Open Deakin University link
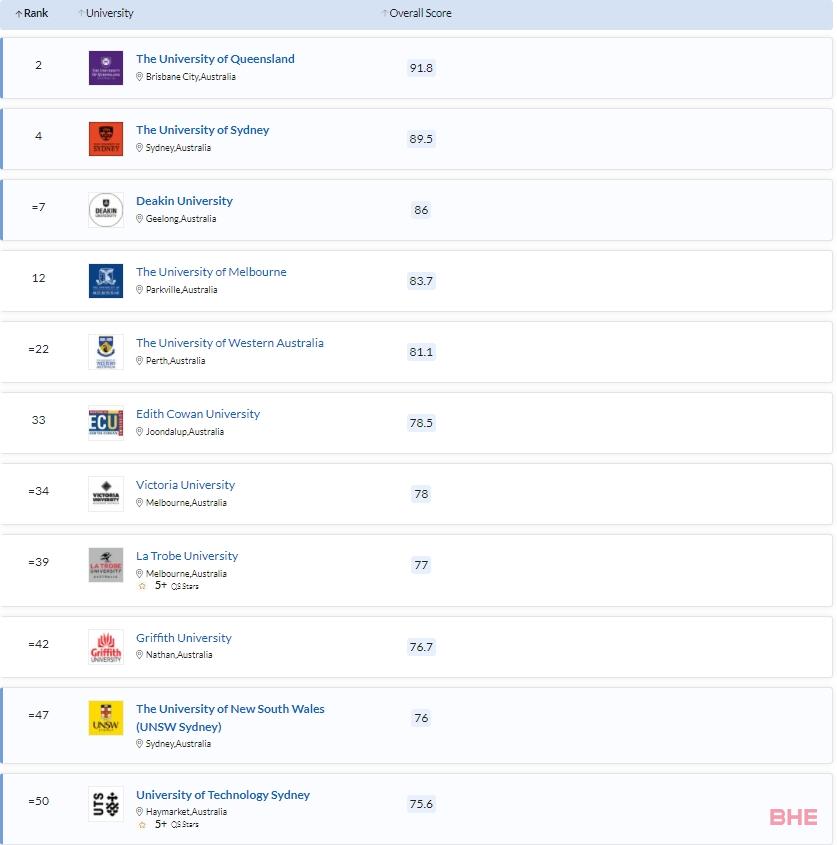Image resolution: width=837 pixels, height=845 pixels. 184,201
